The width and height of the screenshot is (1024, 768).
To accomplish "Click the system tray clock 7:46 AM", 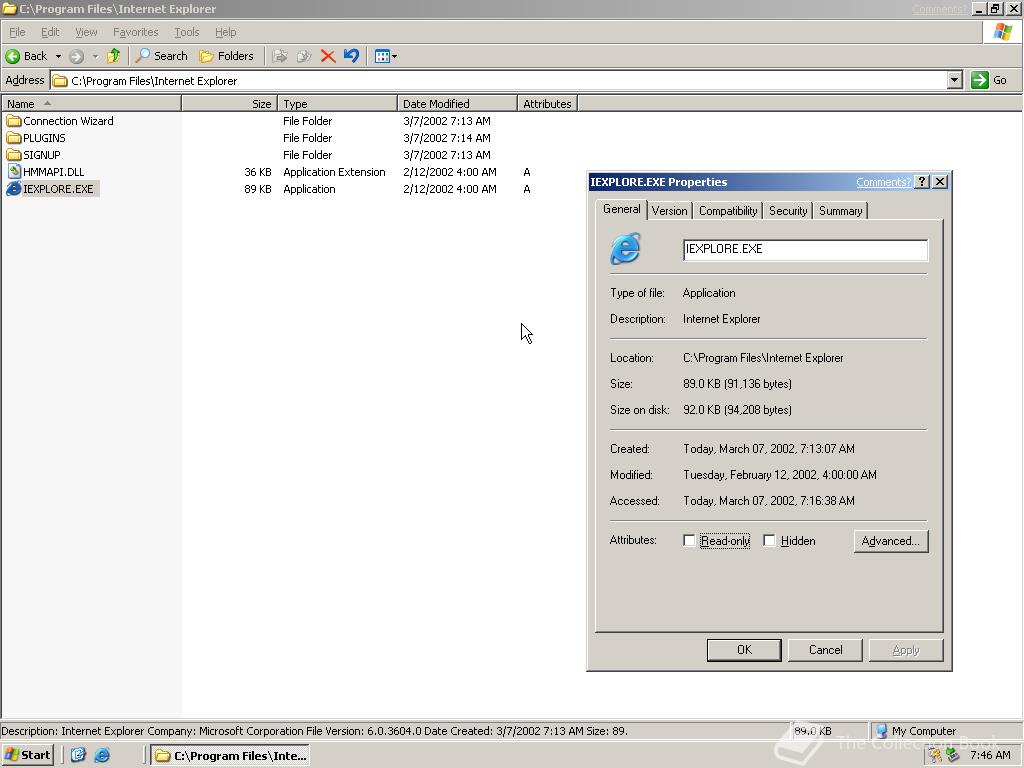I will (x=990, y=755).
